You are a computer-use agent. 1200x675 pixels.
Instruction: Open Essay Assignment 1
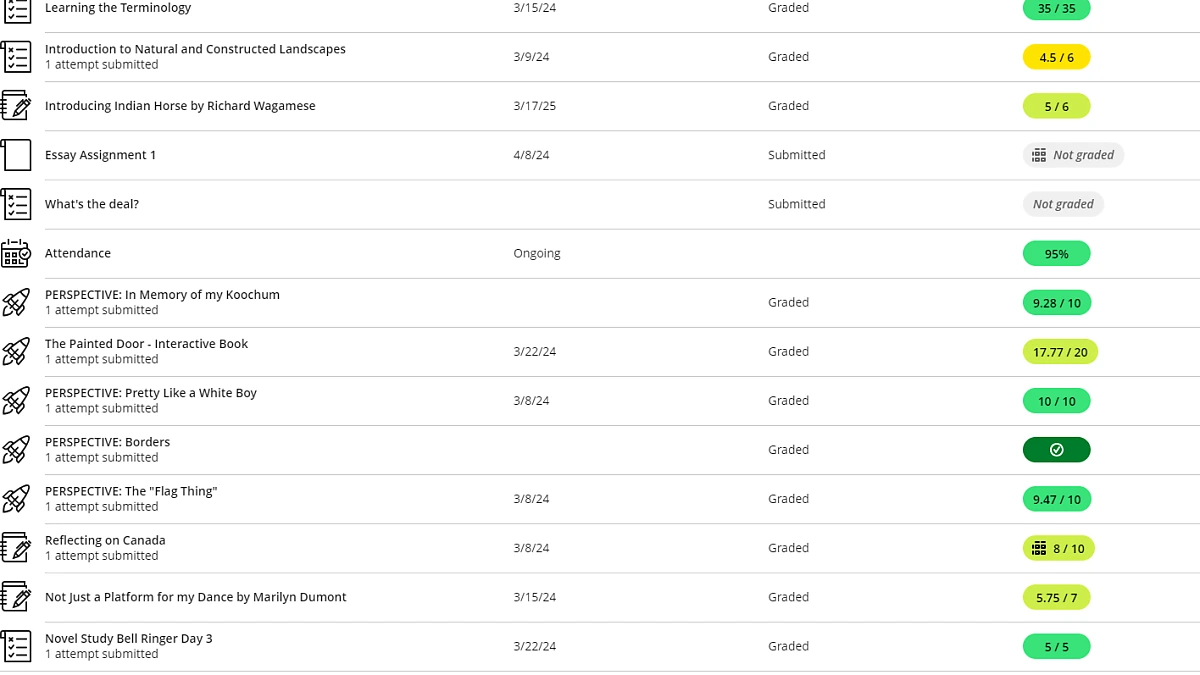tap(101, 155)
